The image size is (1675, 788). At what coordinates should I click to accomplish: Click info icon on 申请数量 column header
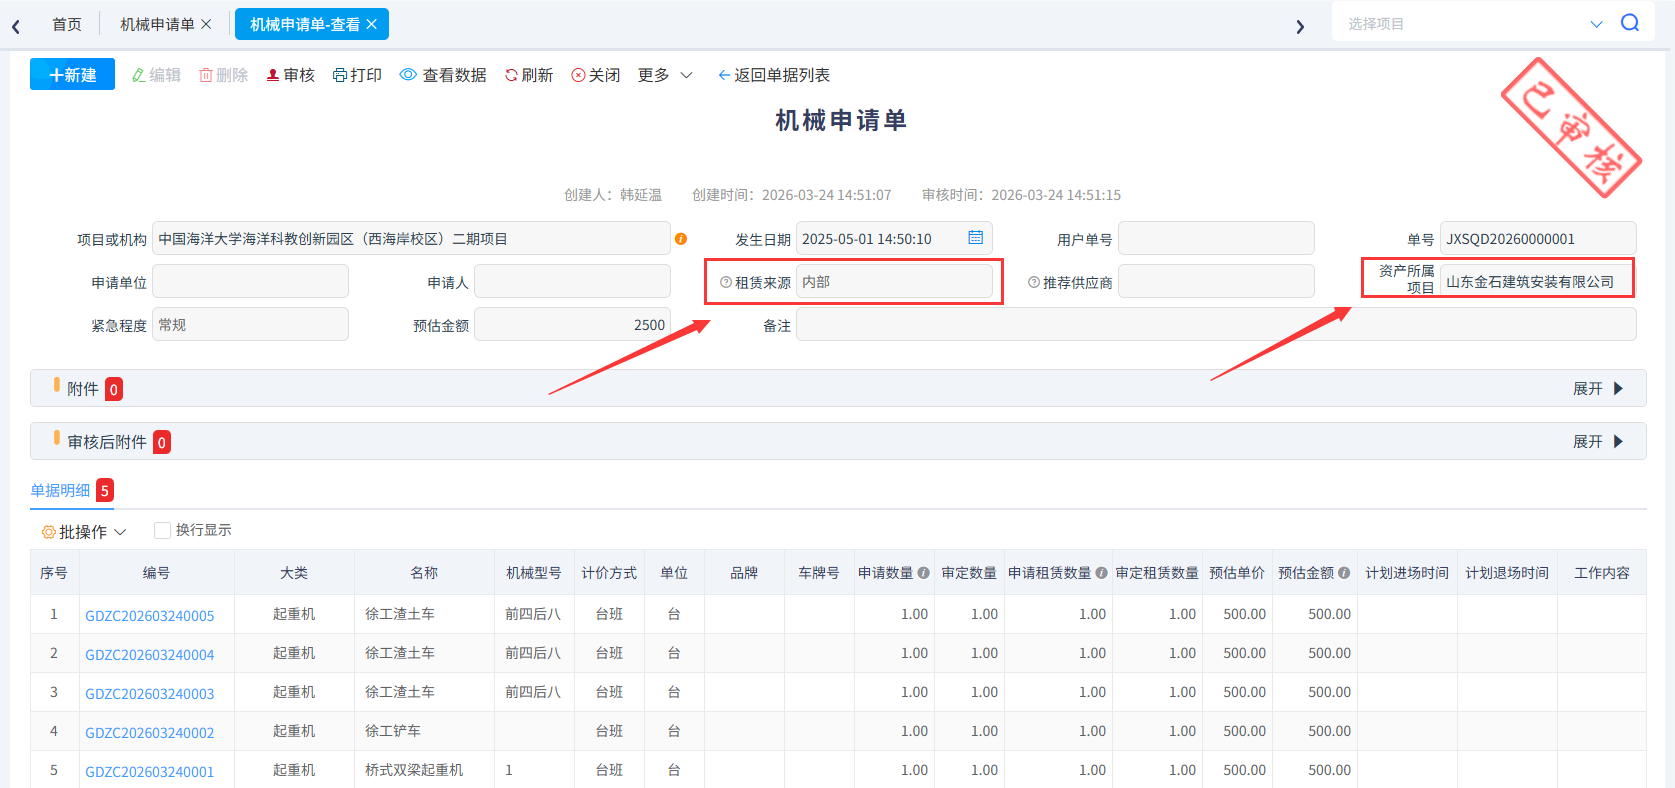(924, 573)
